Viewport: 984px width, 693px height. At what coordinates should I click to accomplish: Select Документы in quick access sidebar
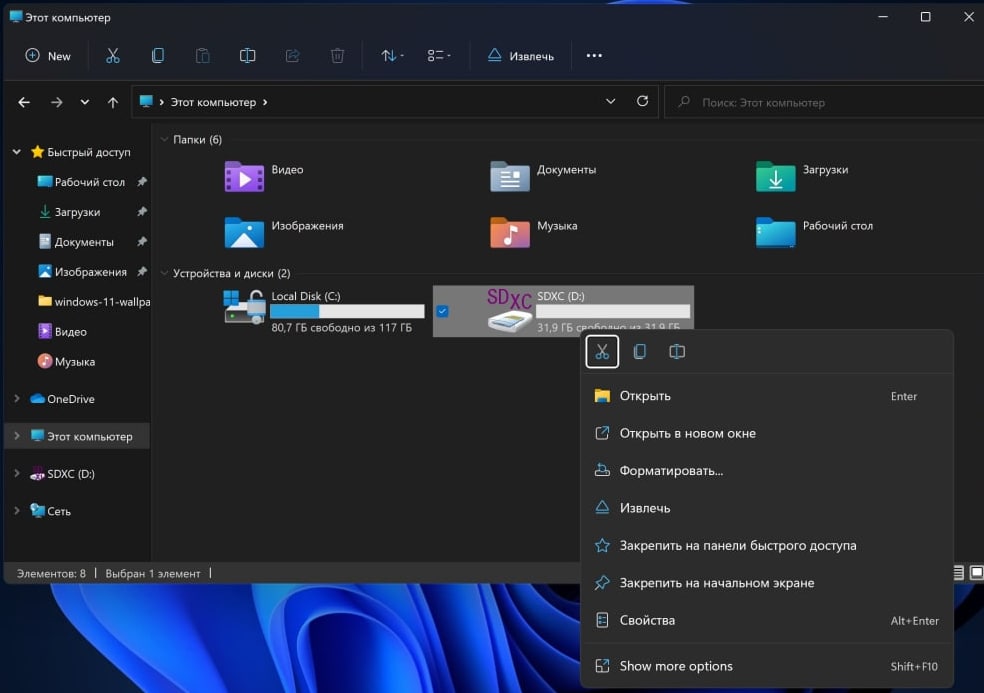[84, 242]
